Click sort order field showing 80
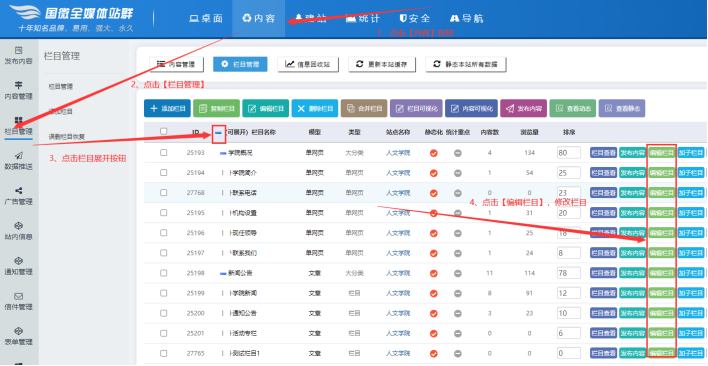This screenshot has width=708, height=366. [569, 153]
